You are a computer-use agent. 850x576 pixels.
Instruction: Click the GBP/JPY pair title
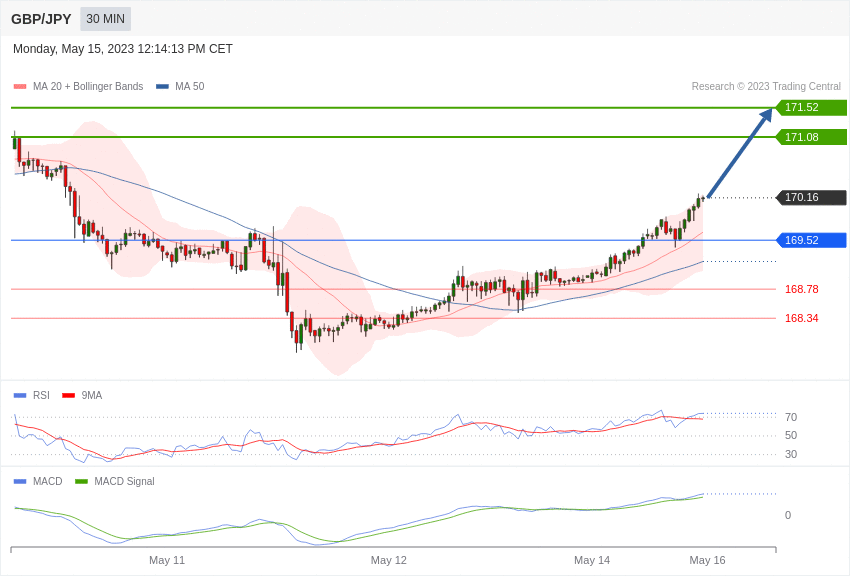pos(41,19)
